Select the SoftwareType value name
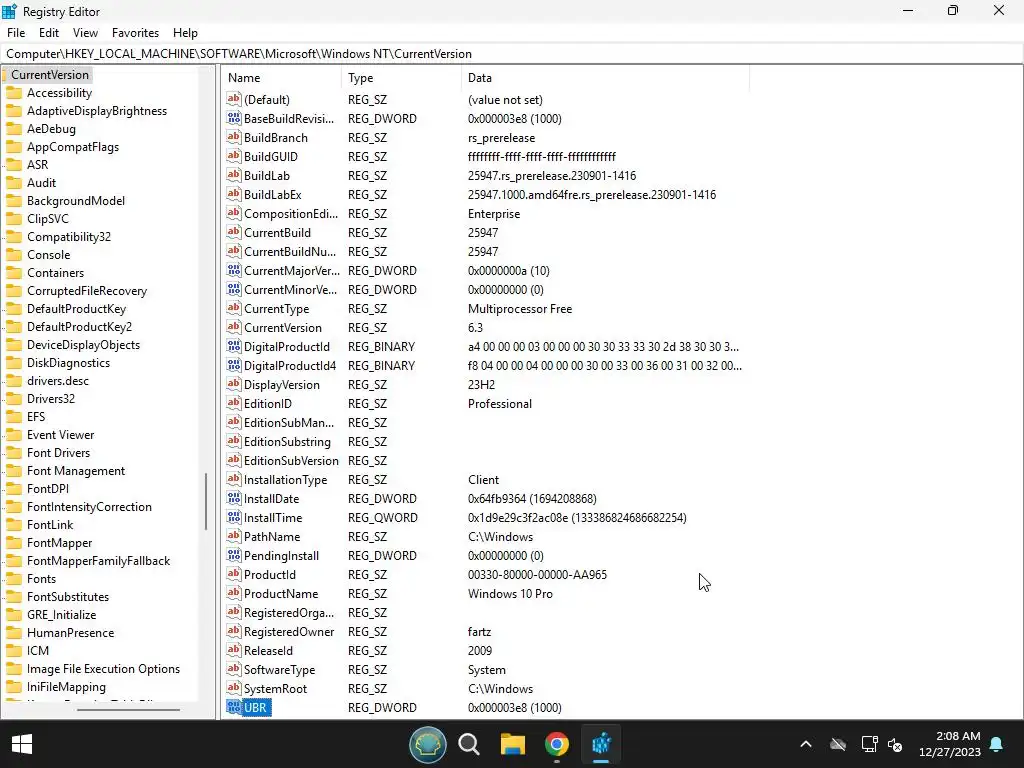The image size is (1024, 768). pyautogui.click(x=279, y=670)
